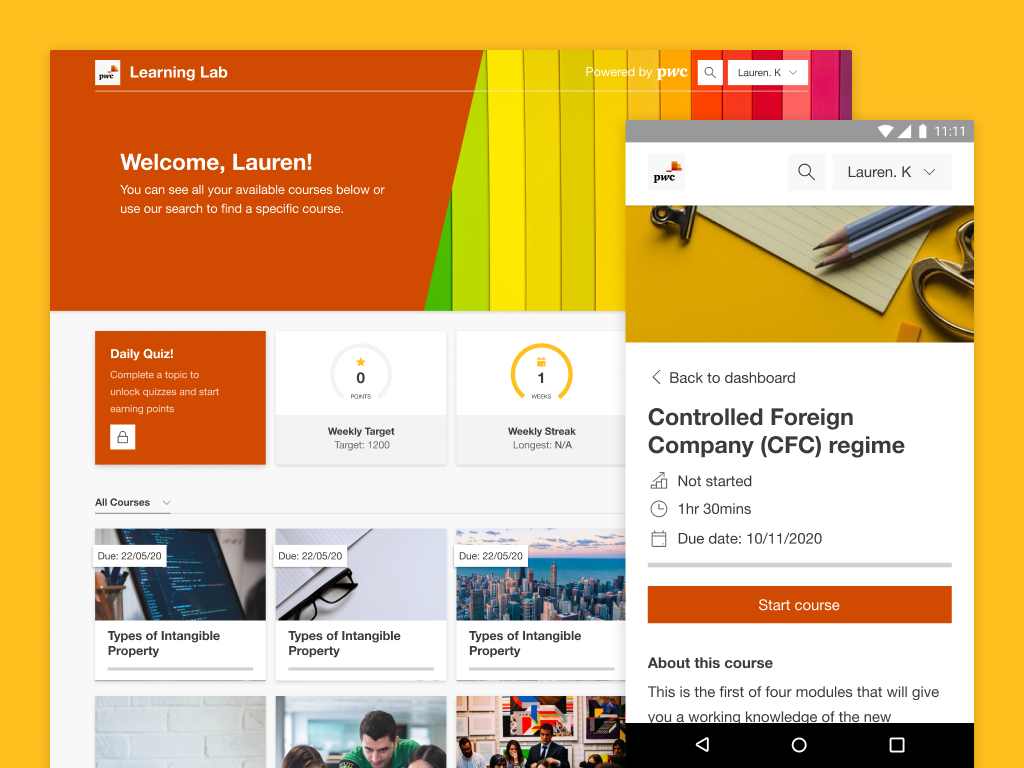The image size is (1024, 768).
Task: Open search in the desktop header
Action: (x=709, y=72)
